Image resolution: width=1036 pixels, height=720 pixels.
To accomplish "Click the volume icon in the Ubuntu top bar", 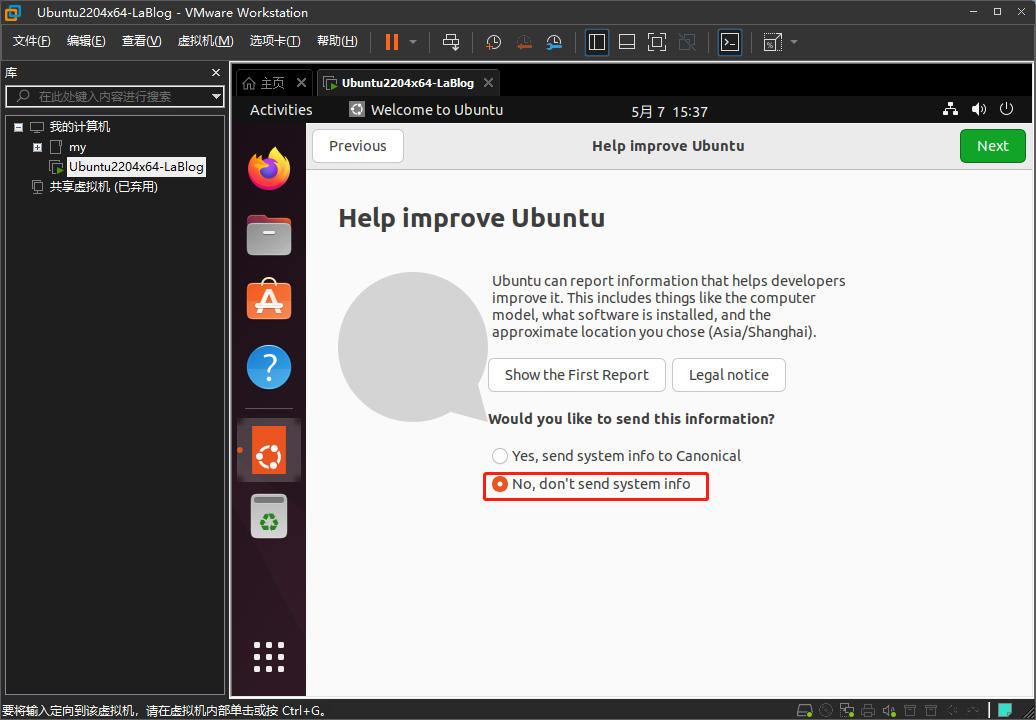I will coord(979,109).
